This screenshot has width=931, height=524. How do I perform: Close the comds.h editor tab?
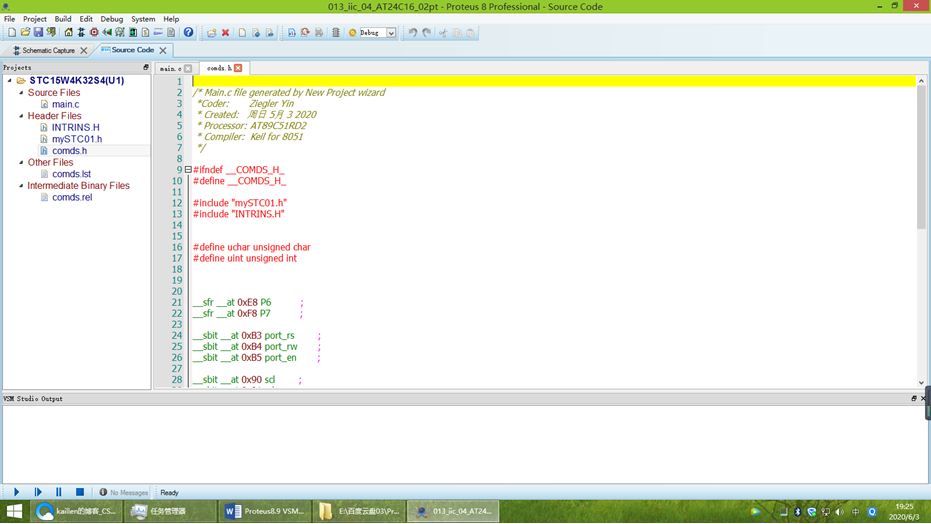tap(238, 68)
